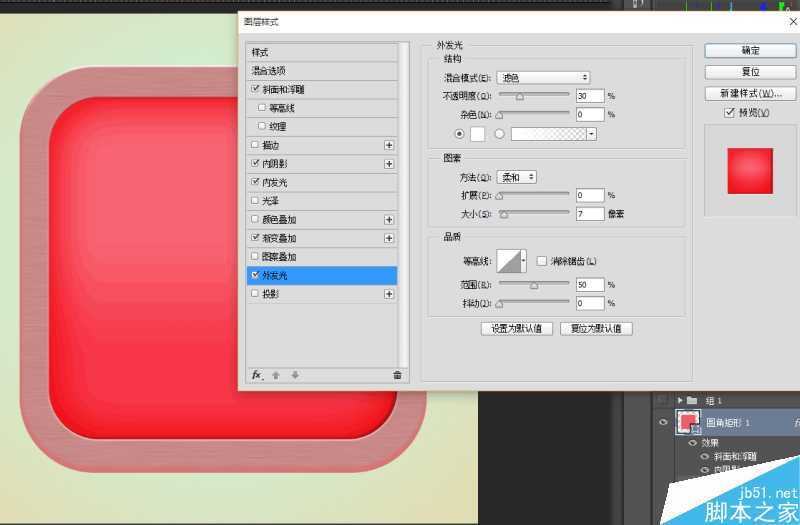The height and width of the screenshot is (525, 800).
Task: Click the 抖动 slider track
Action: pyautogui.click(x=534, y=302)
